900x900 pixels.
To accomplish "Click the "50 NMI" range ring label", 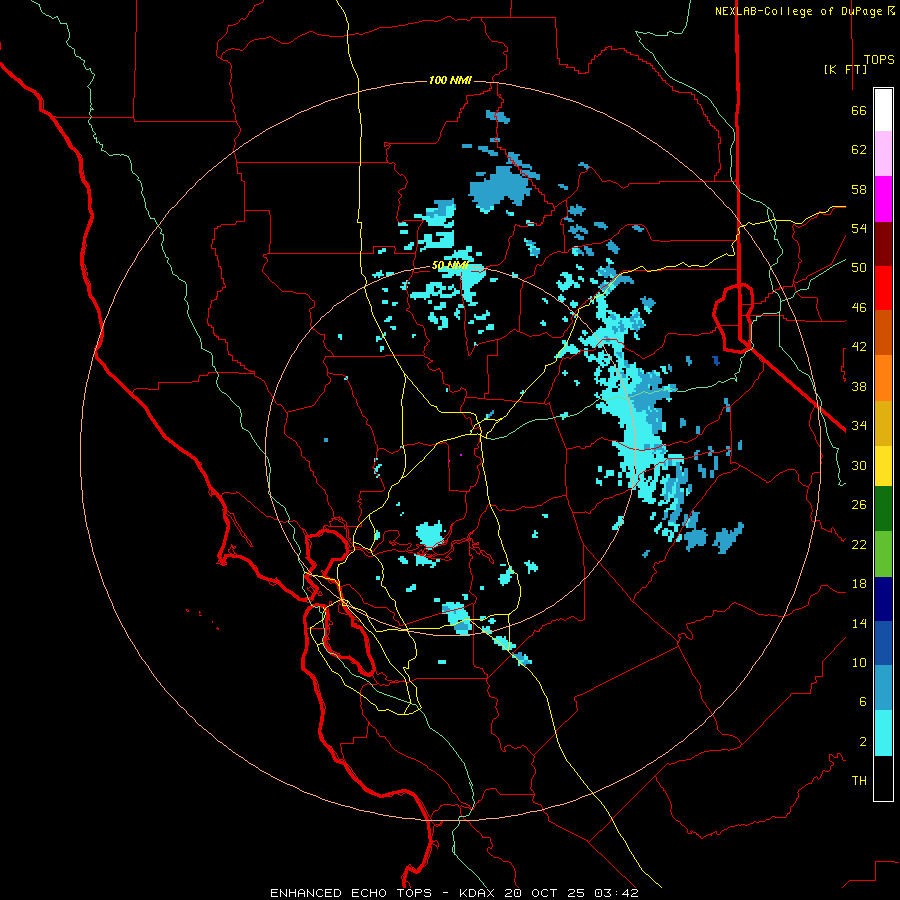I will [450, 265].
